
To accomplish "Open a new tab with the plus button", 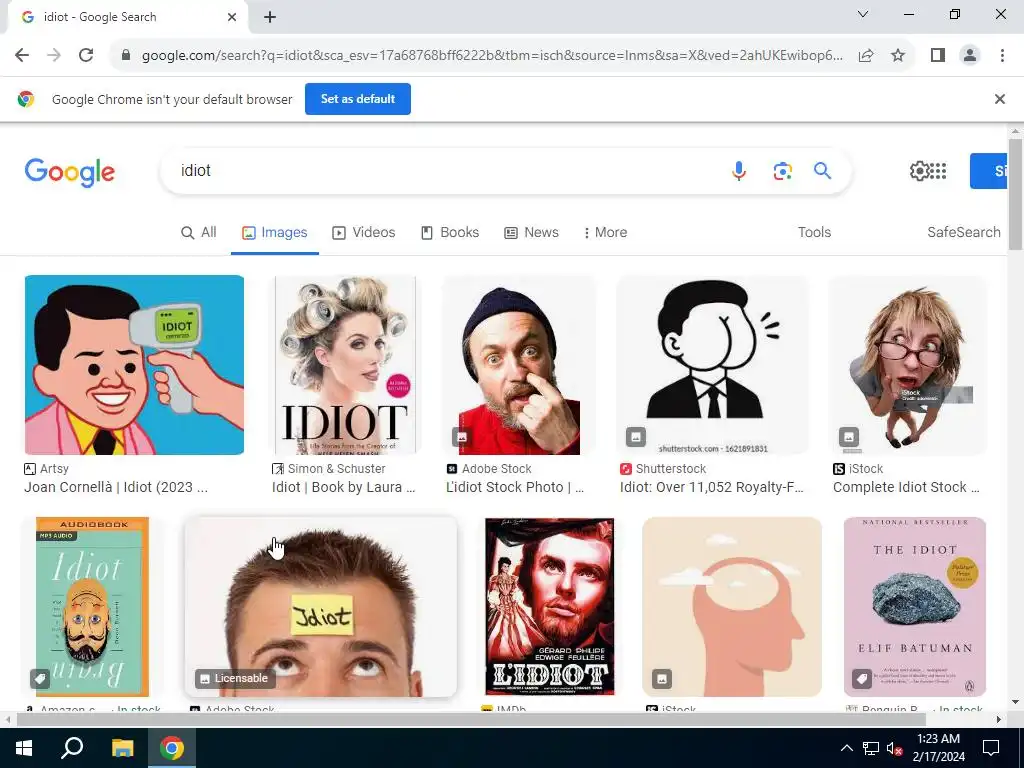I will [270, 18].
